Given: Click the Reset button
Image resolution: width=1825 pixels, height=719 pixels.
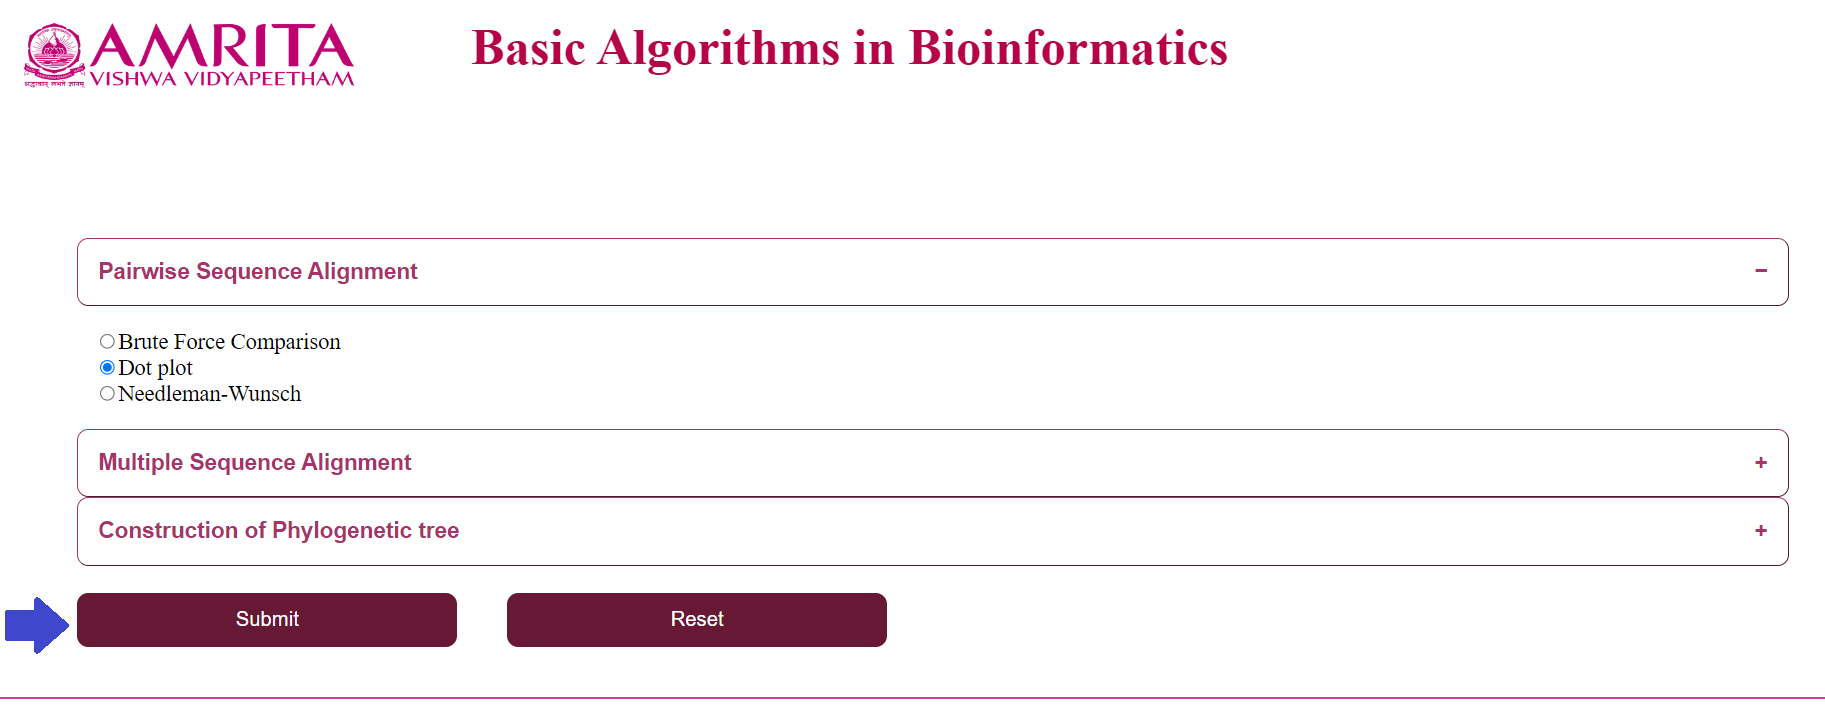Looking at the screenshot, I should pyautogui.click(x=697, y=620).
